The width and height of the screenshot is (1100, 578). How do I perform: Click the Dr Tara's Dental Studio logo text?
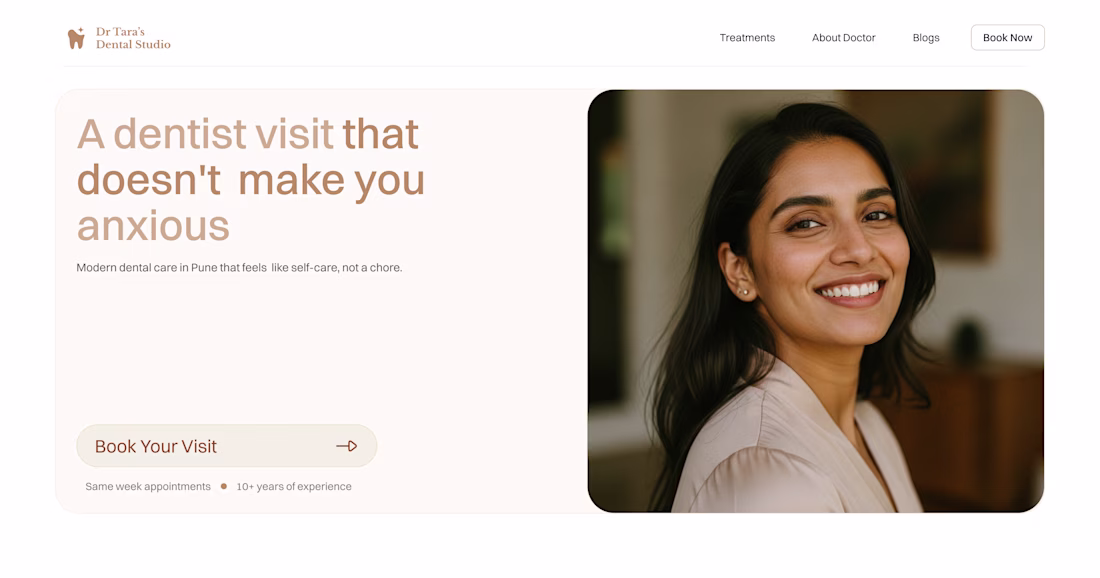133,38
